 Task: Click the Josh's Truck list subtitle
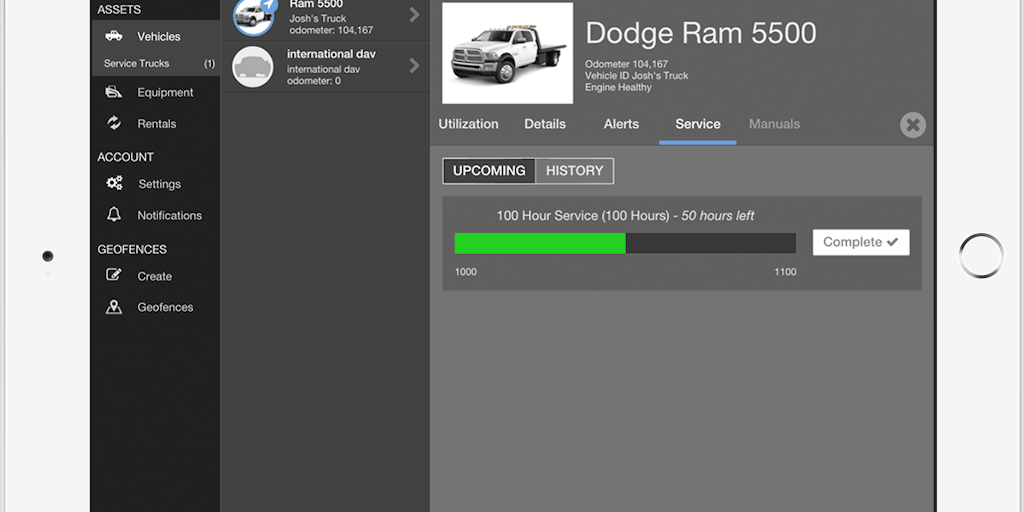318,18
